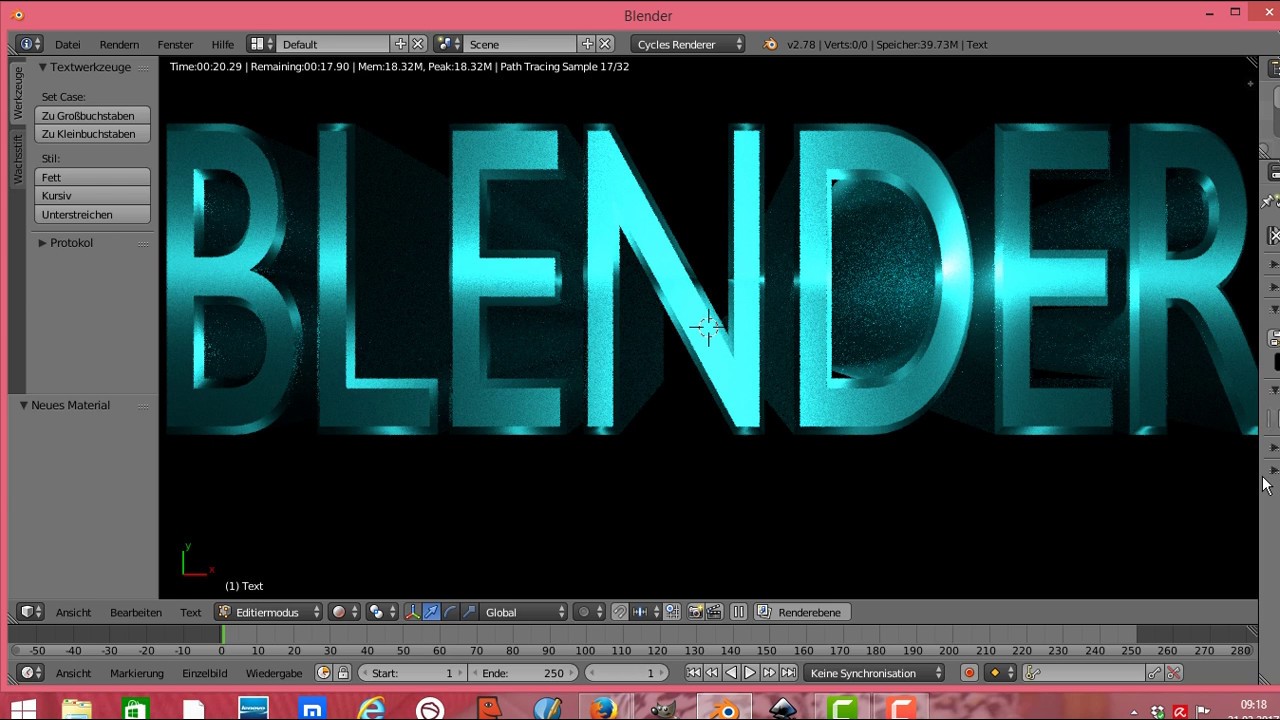Open the Editiermodus mode dropdown

269,612
